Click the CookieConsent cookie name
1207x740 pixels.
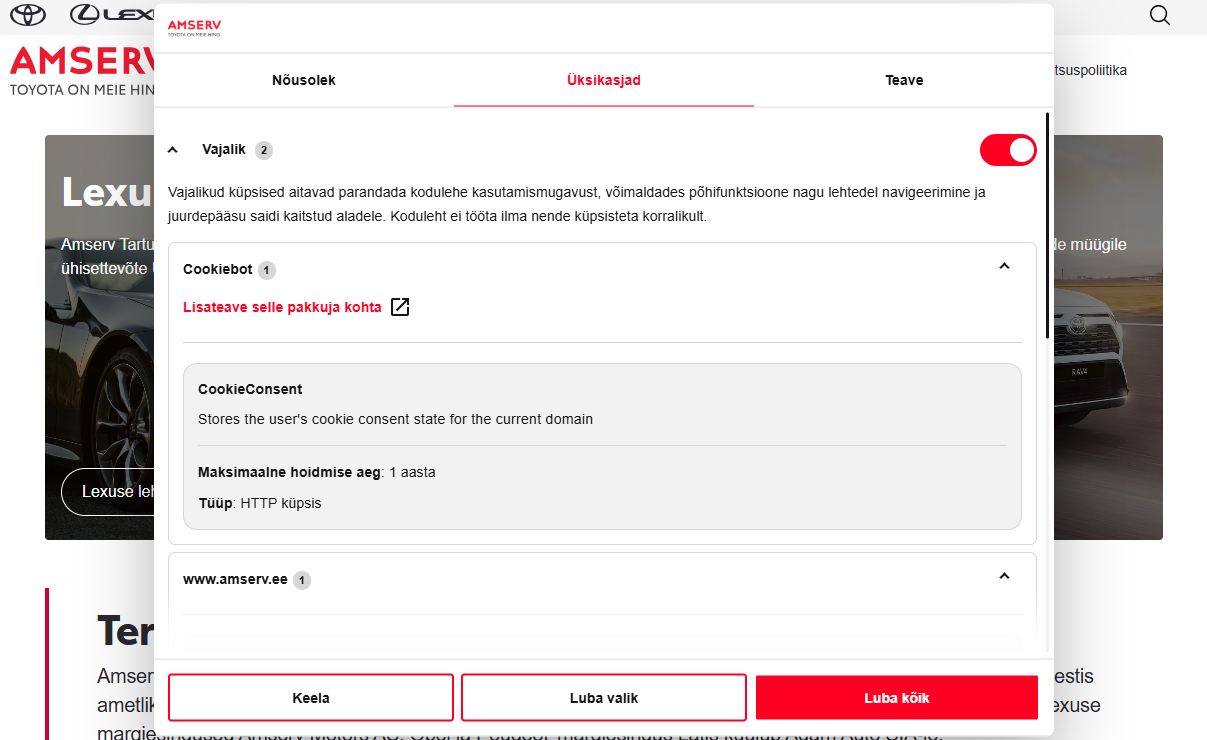(x=250, y=389)
